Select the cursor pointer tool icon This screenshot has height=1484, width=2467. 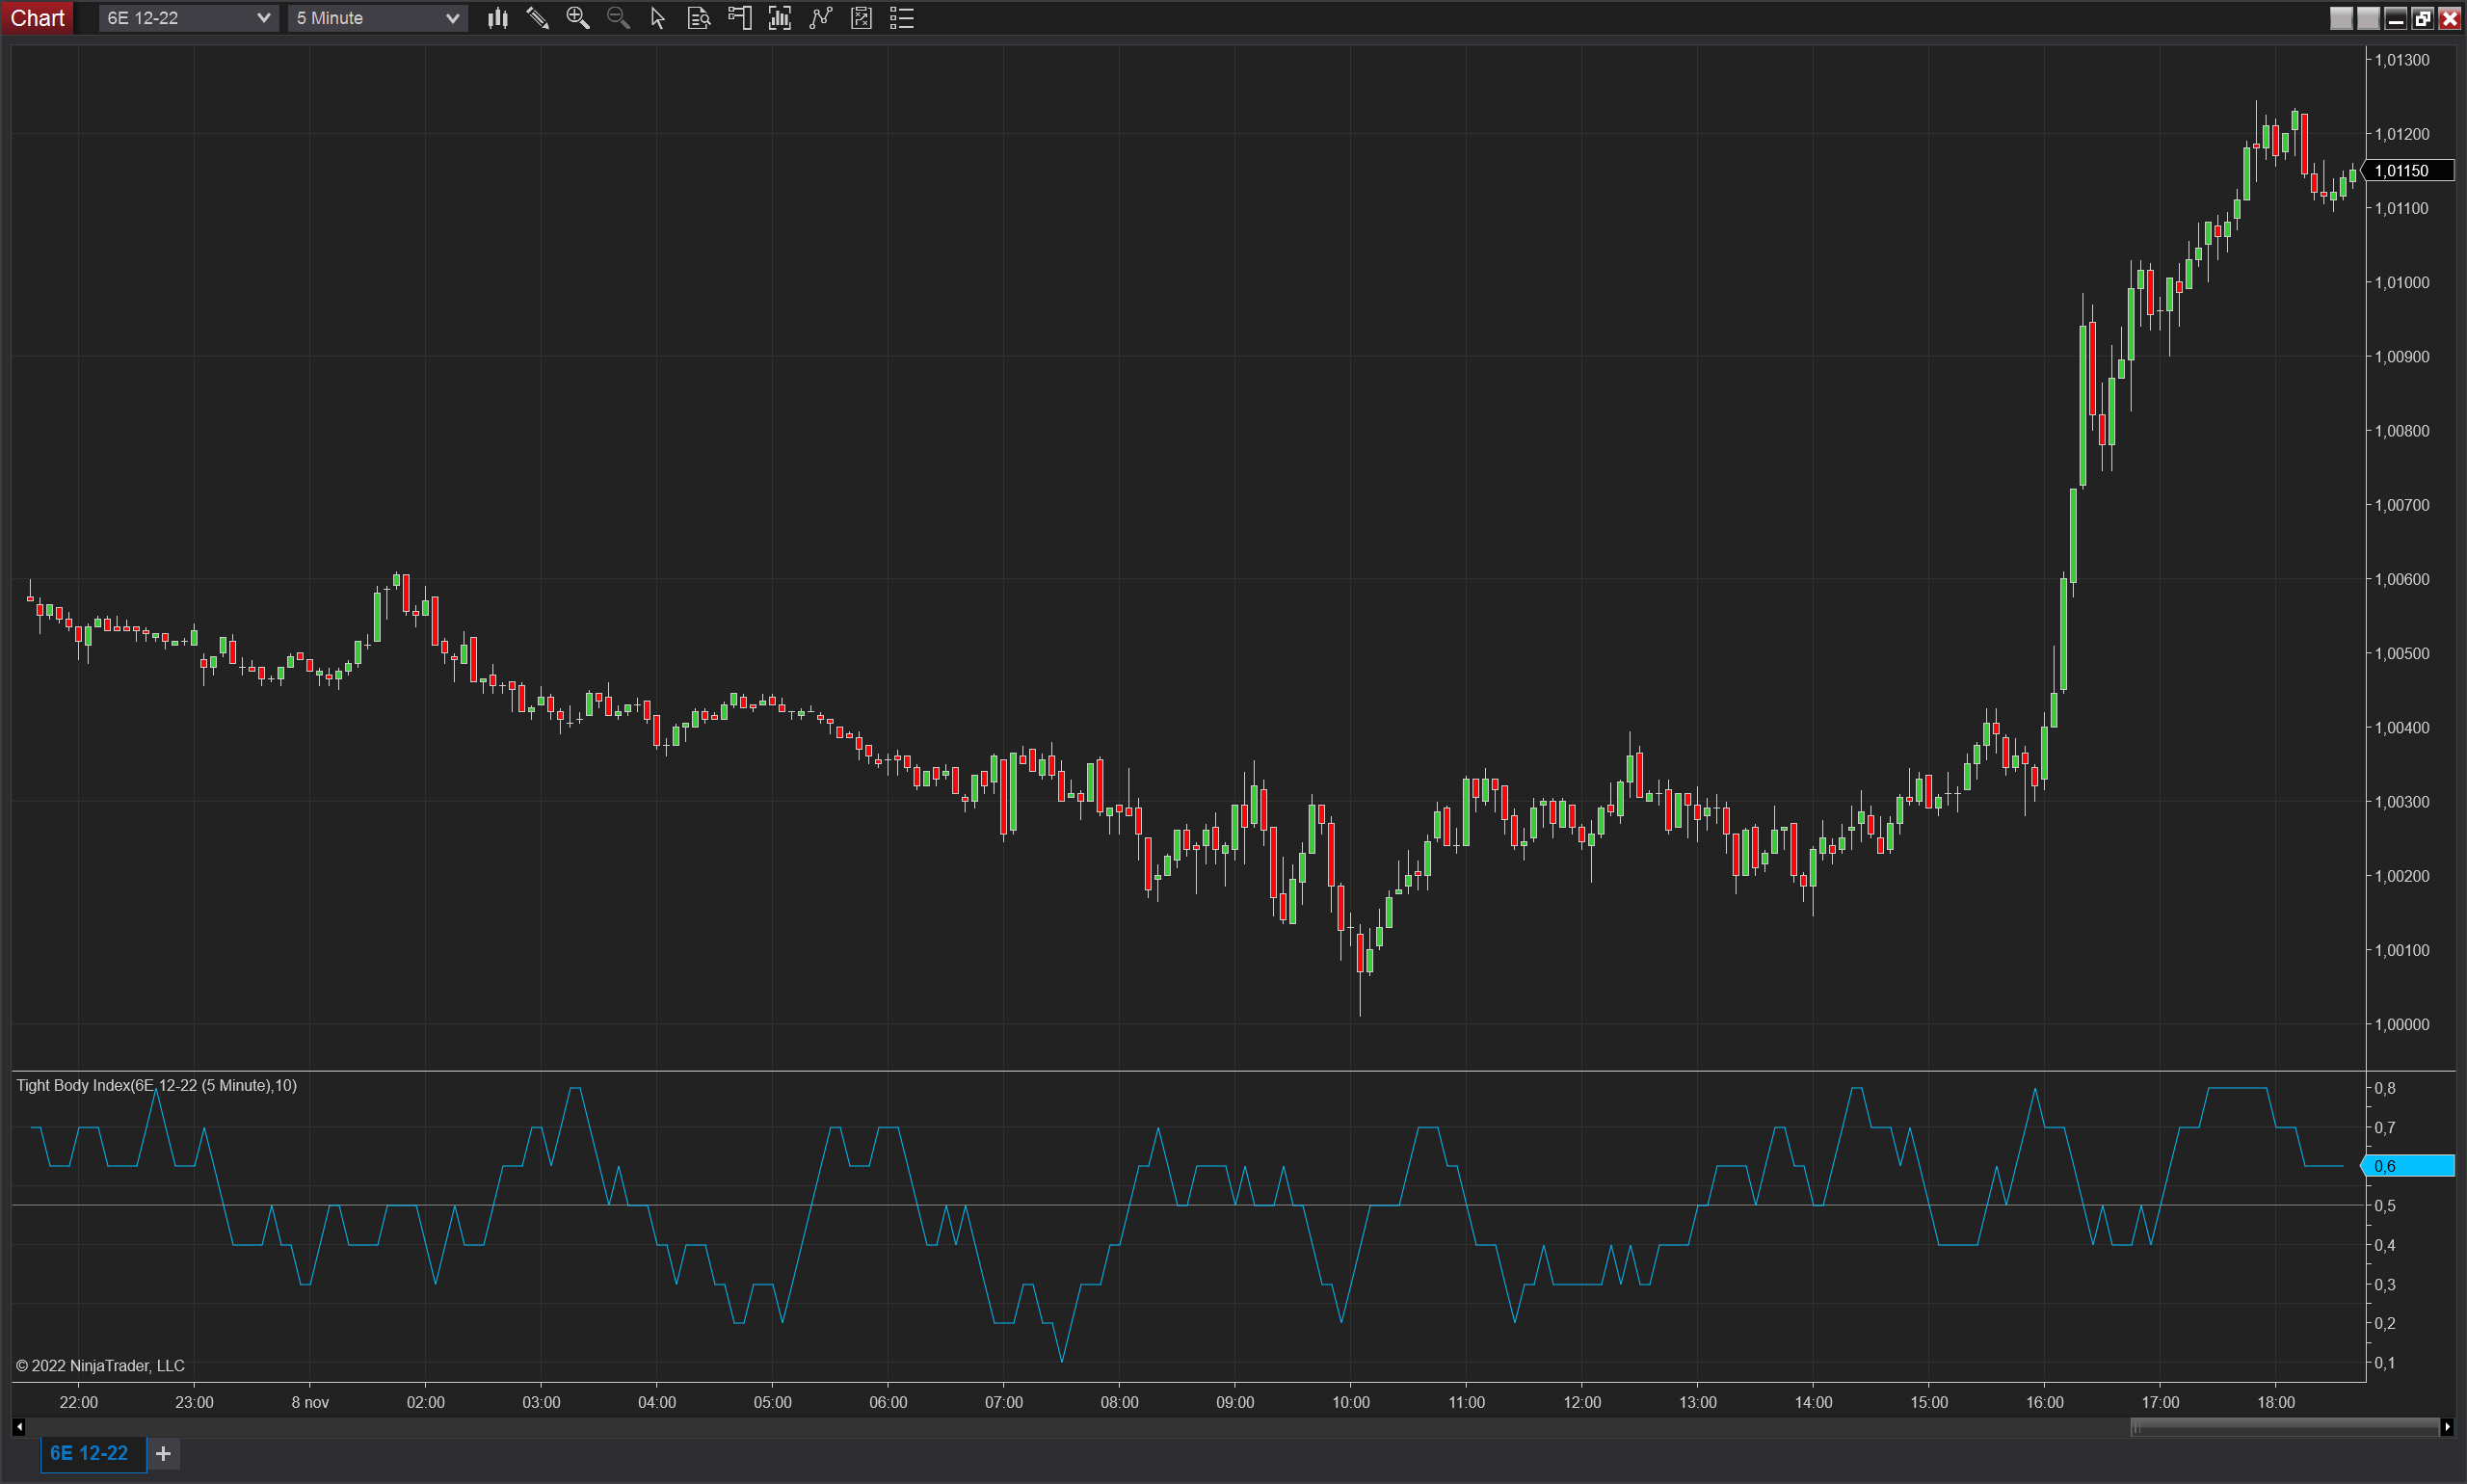(658, 18)
